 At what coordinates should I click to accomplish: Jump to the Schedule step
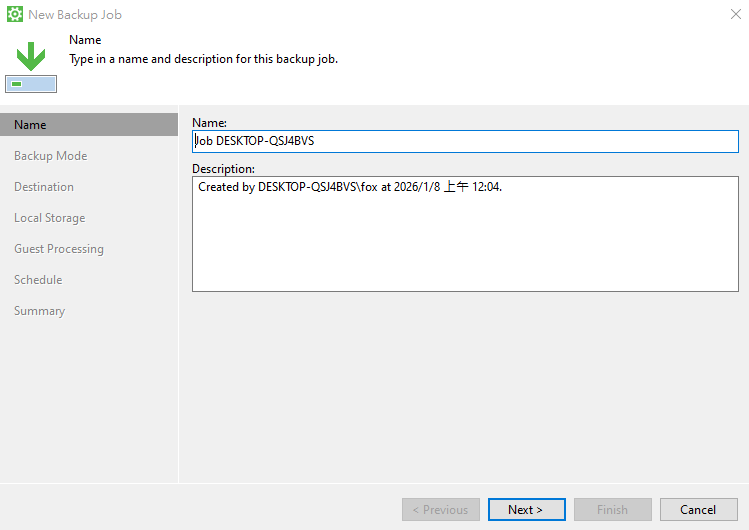pos(38,280)
